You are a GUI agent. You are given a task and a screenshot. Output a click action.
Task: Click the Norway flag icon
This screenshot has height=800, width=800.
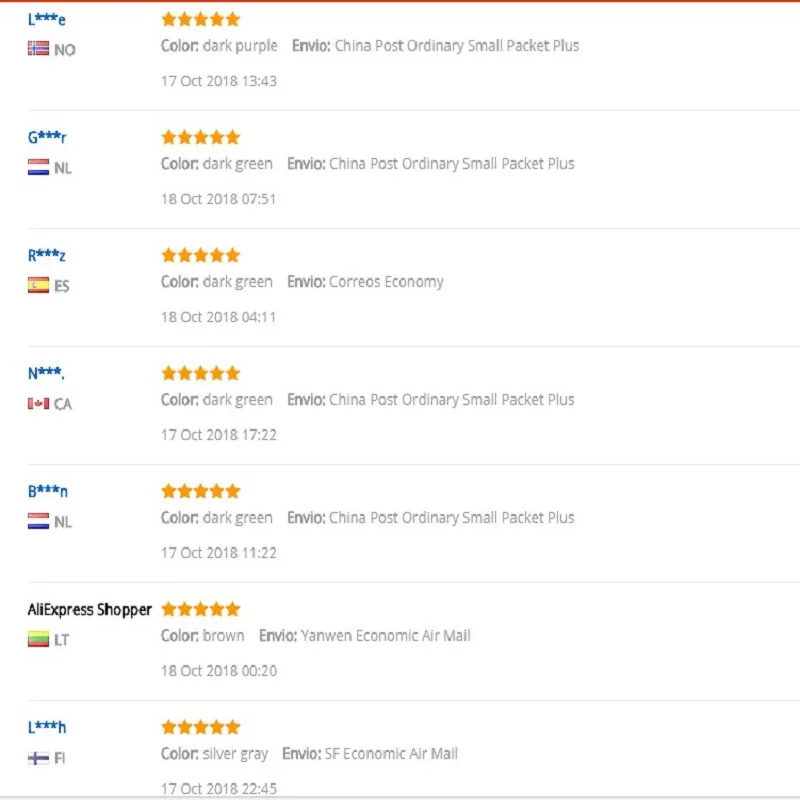[x=38, y=49]
